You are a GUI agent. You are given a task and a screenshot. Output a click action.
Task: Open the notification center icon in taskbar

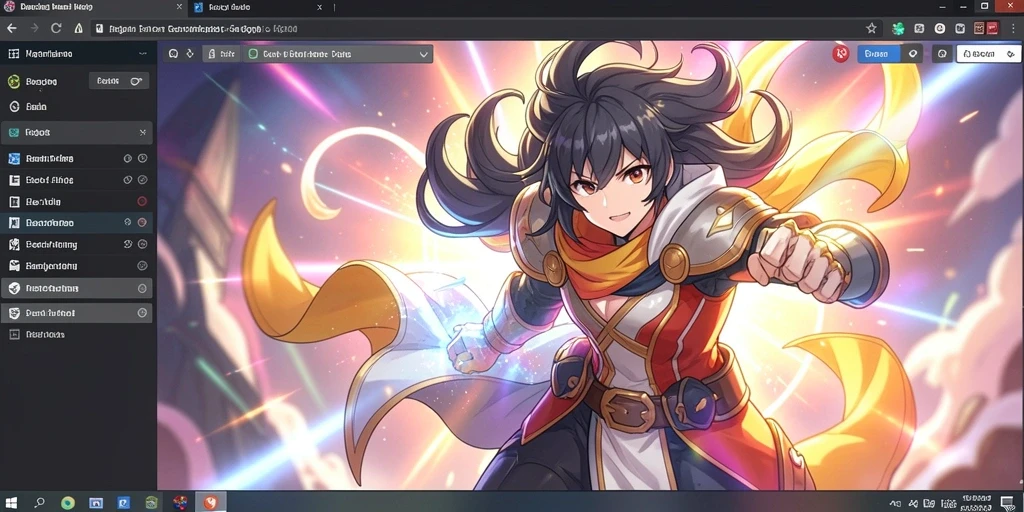[x=1007, y=502]
